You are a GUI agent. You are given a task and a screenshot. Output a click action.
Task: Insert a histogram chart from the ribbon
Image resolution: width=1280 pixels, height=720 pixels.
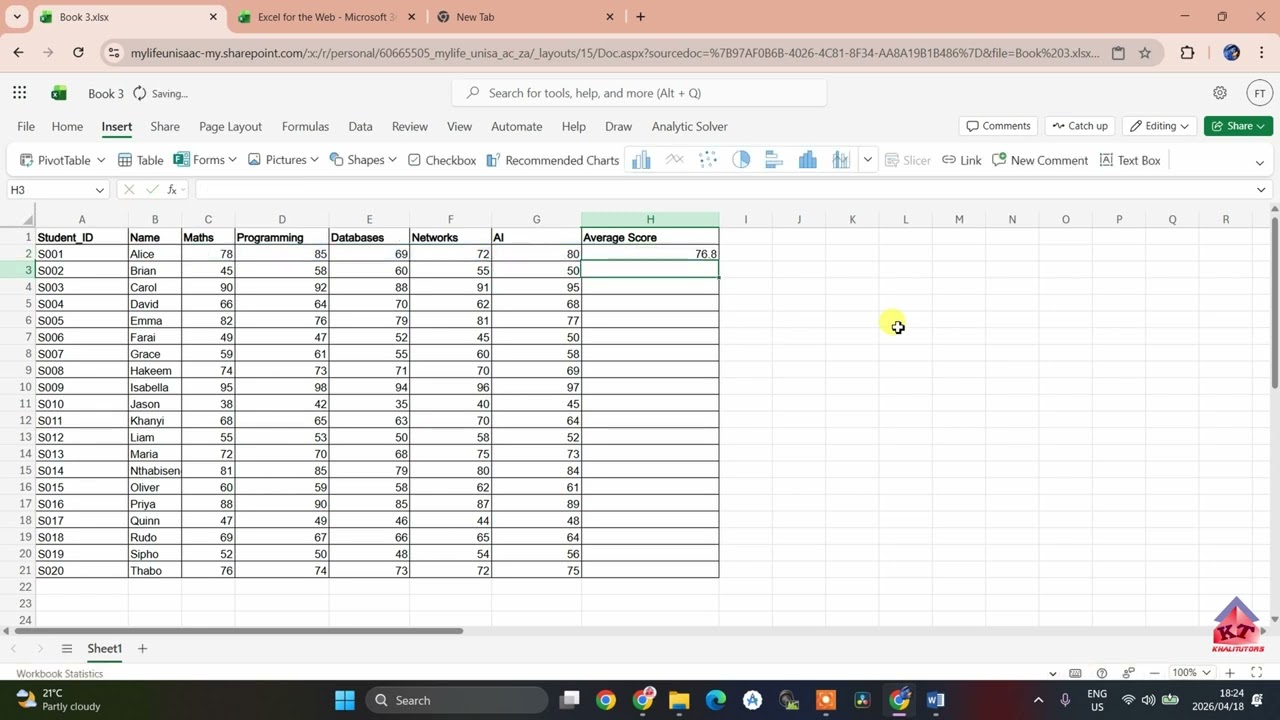(x=808, y=160)
